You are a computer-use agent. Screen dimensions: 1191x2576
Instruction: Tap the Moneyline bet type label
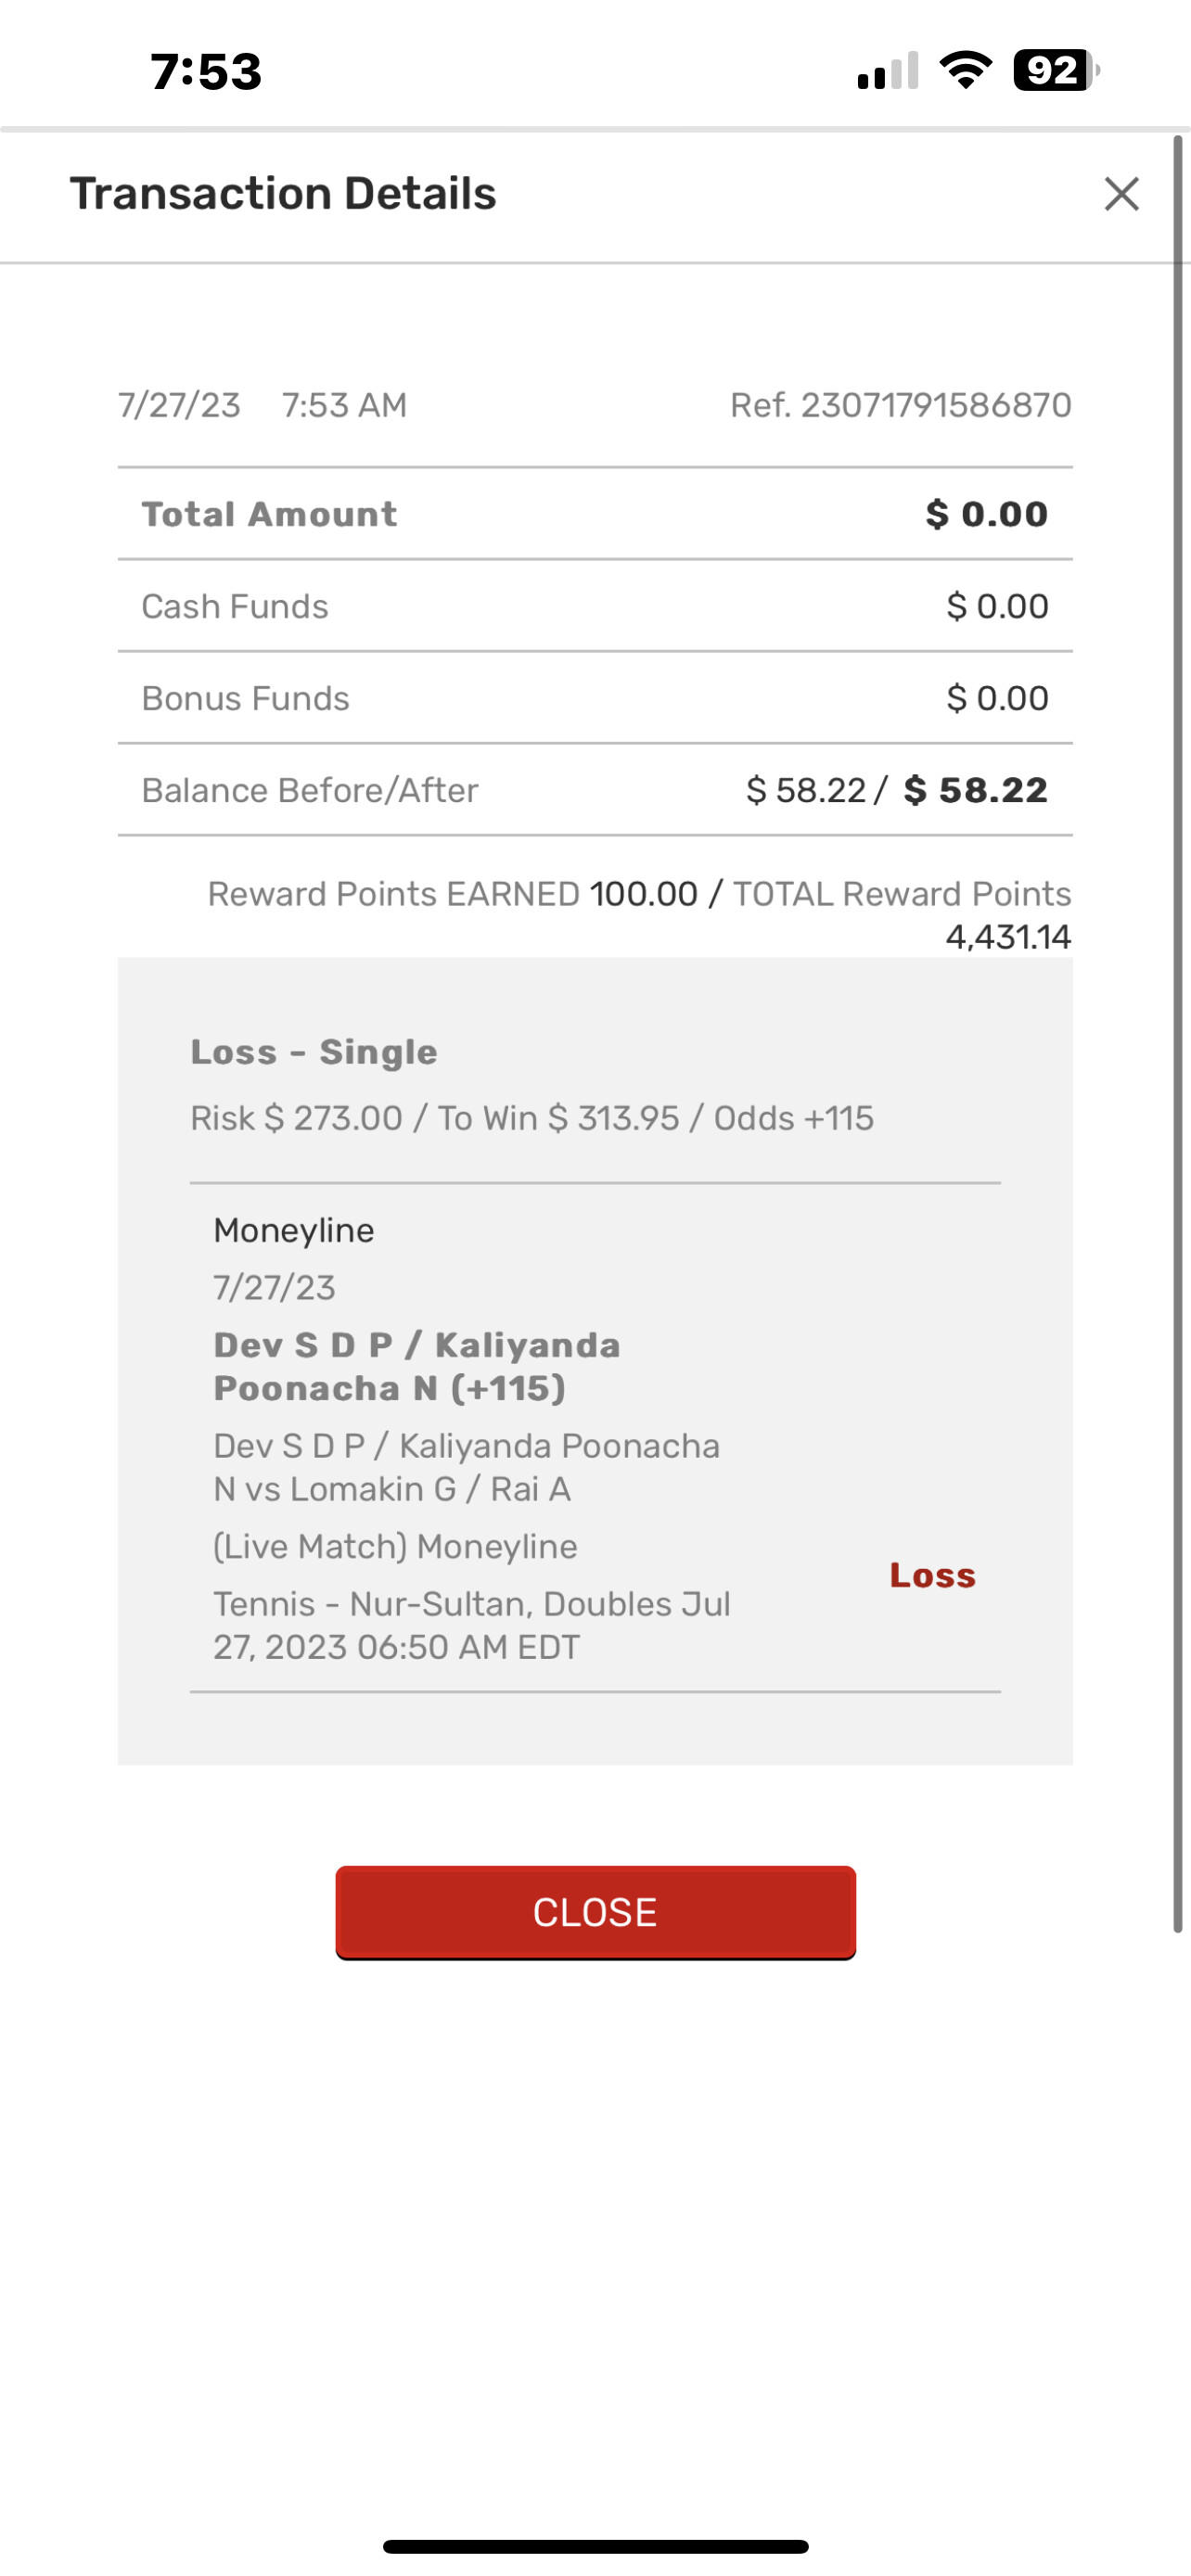click(294, 1230)
